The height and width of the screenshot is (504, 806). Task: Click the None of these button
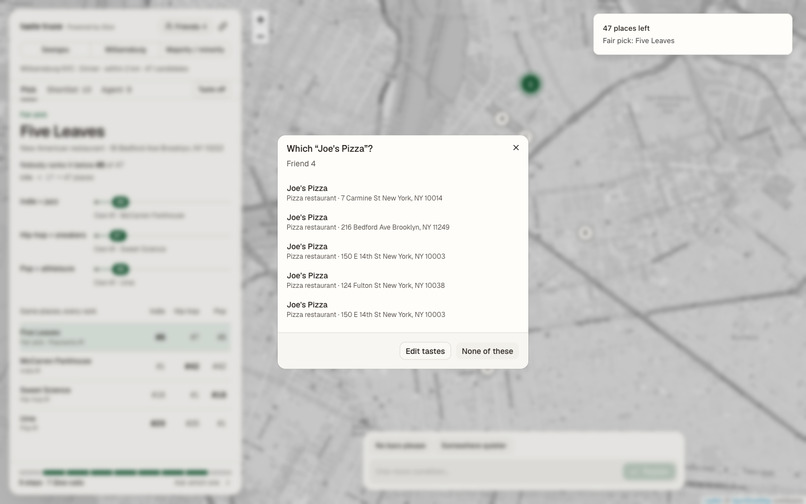(x=487, y=351)
